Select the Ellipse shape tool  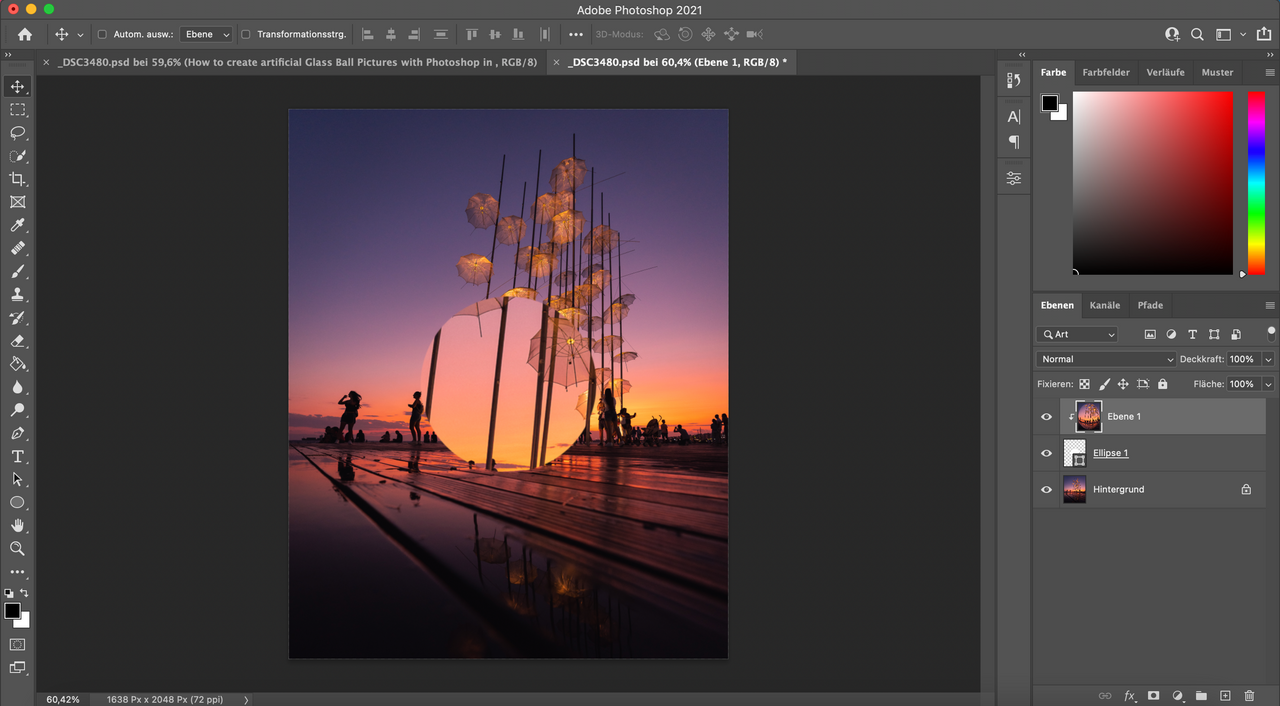coord(17,502)
